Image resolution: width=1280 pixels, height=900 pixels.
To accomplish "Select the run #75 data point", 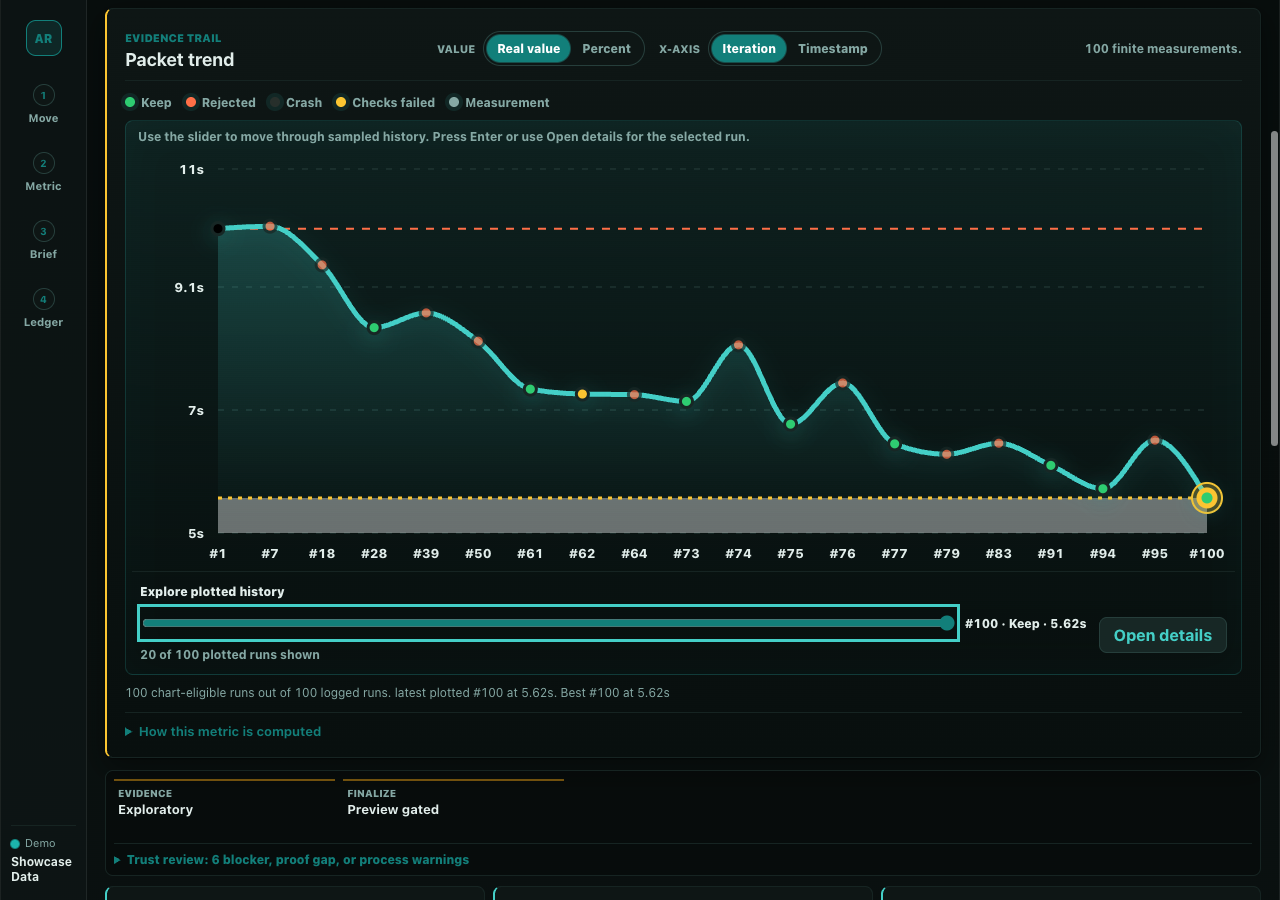I will 790,424.
